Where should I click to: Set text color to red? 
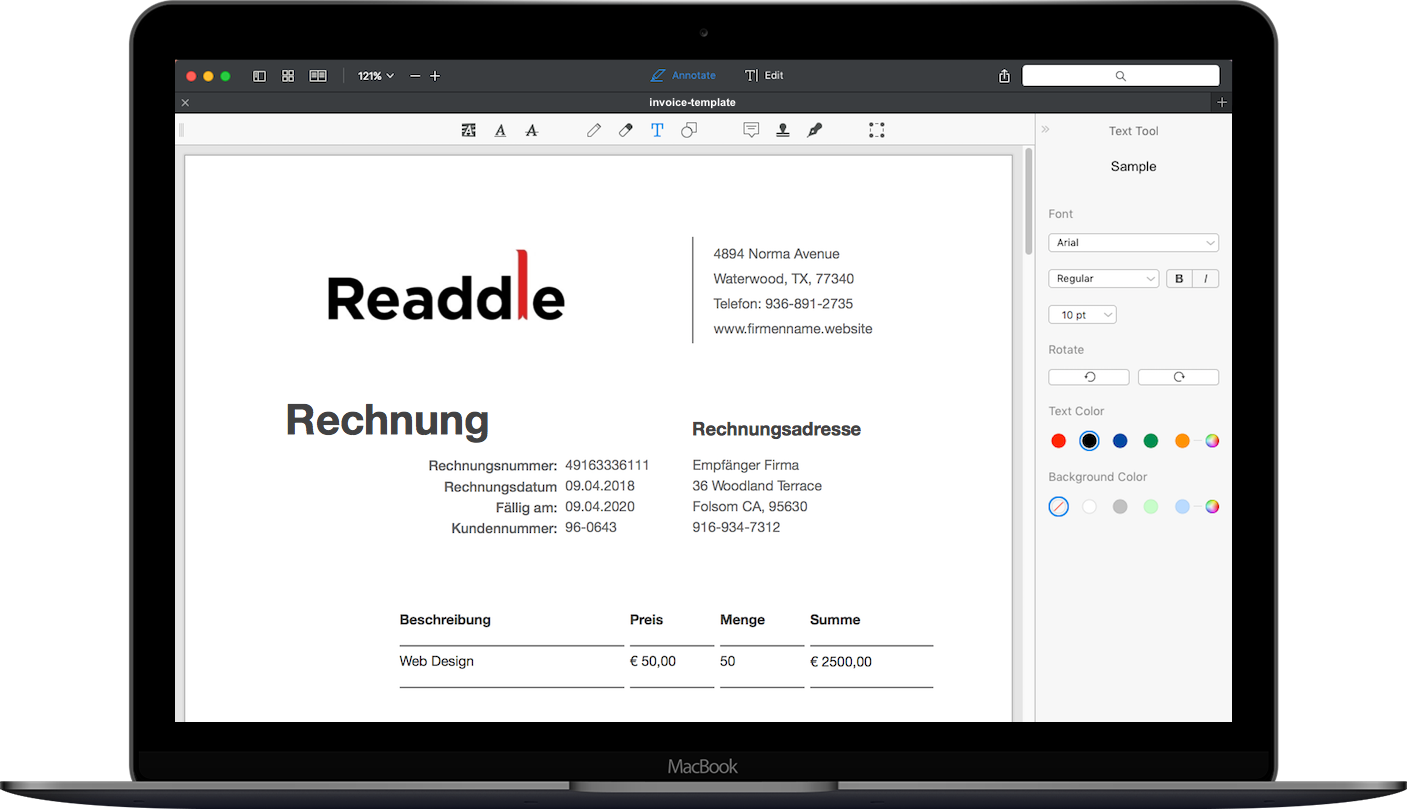pos(1059,441)
